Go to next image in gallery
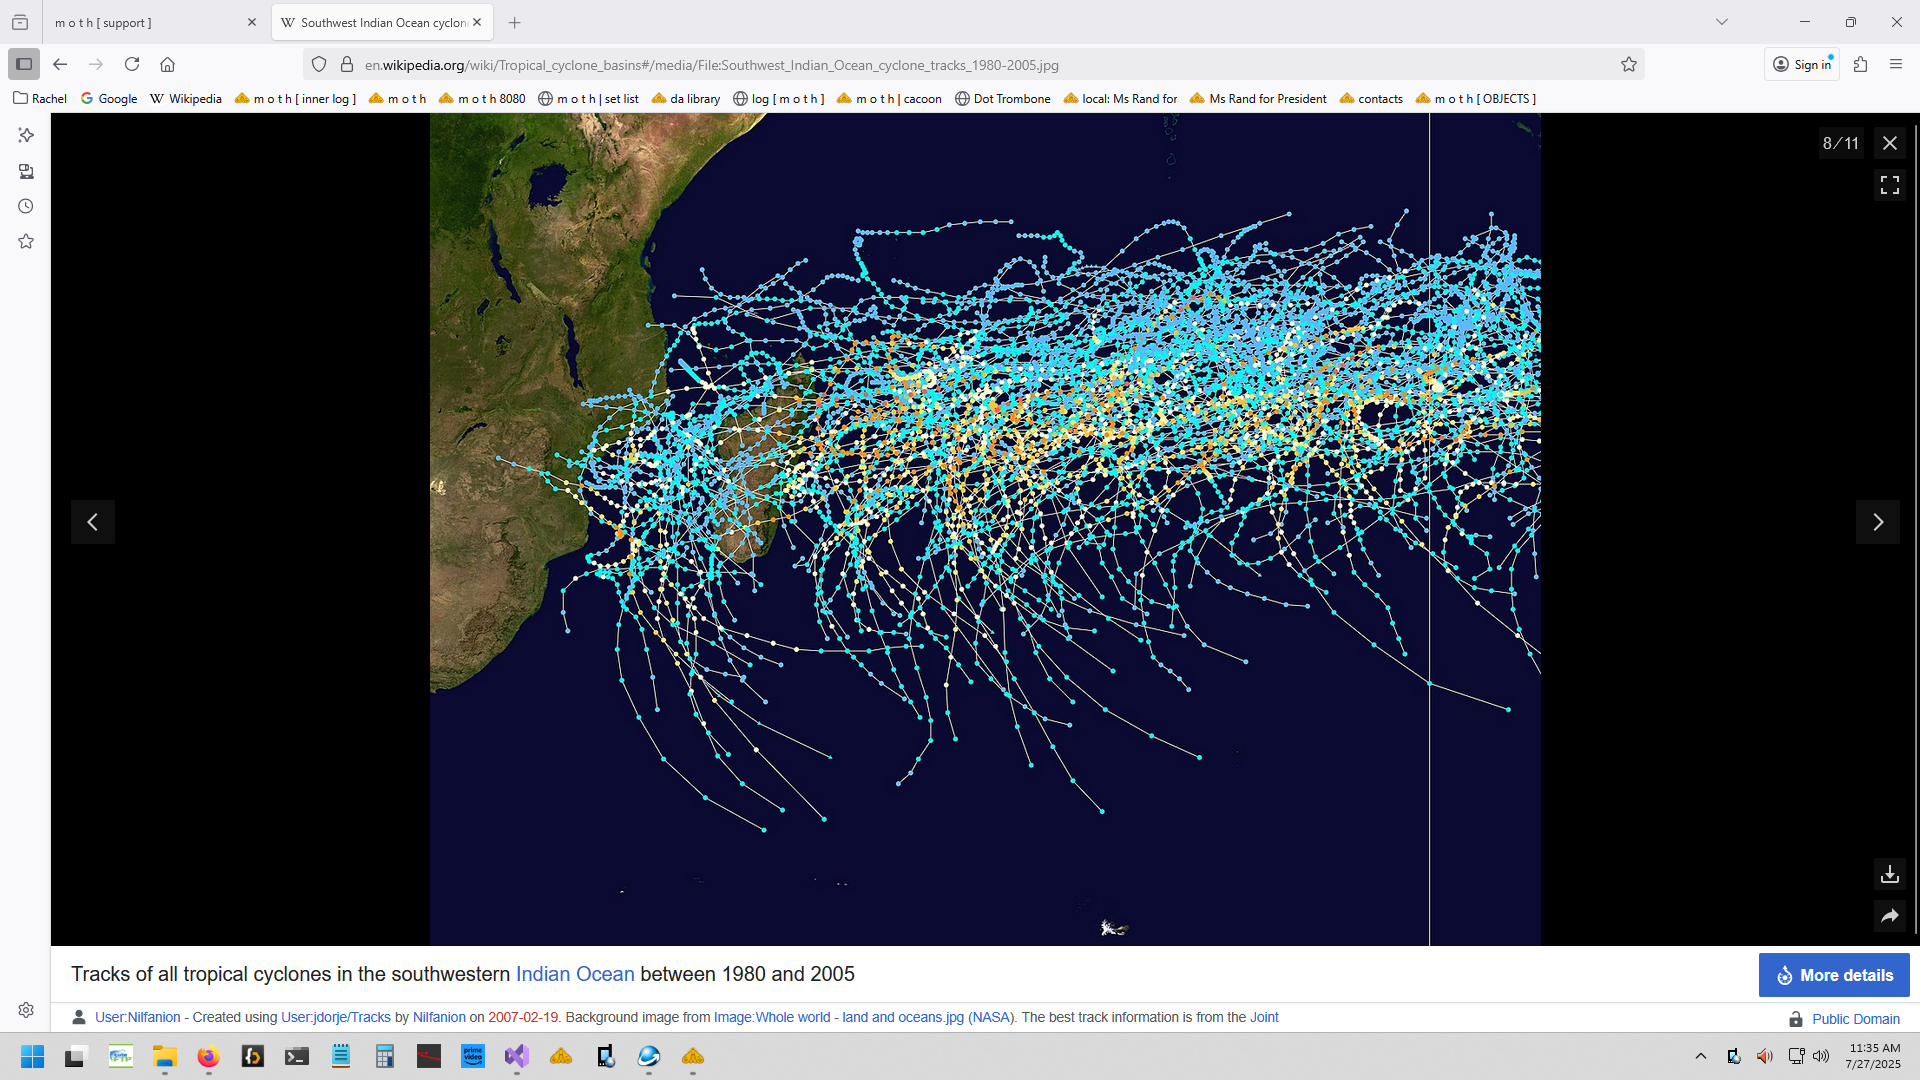The image size is (1920, 1080). pyautogui.click(x=1877, y=522)
